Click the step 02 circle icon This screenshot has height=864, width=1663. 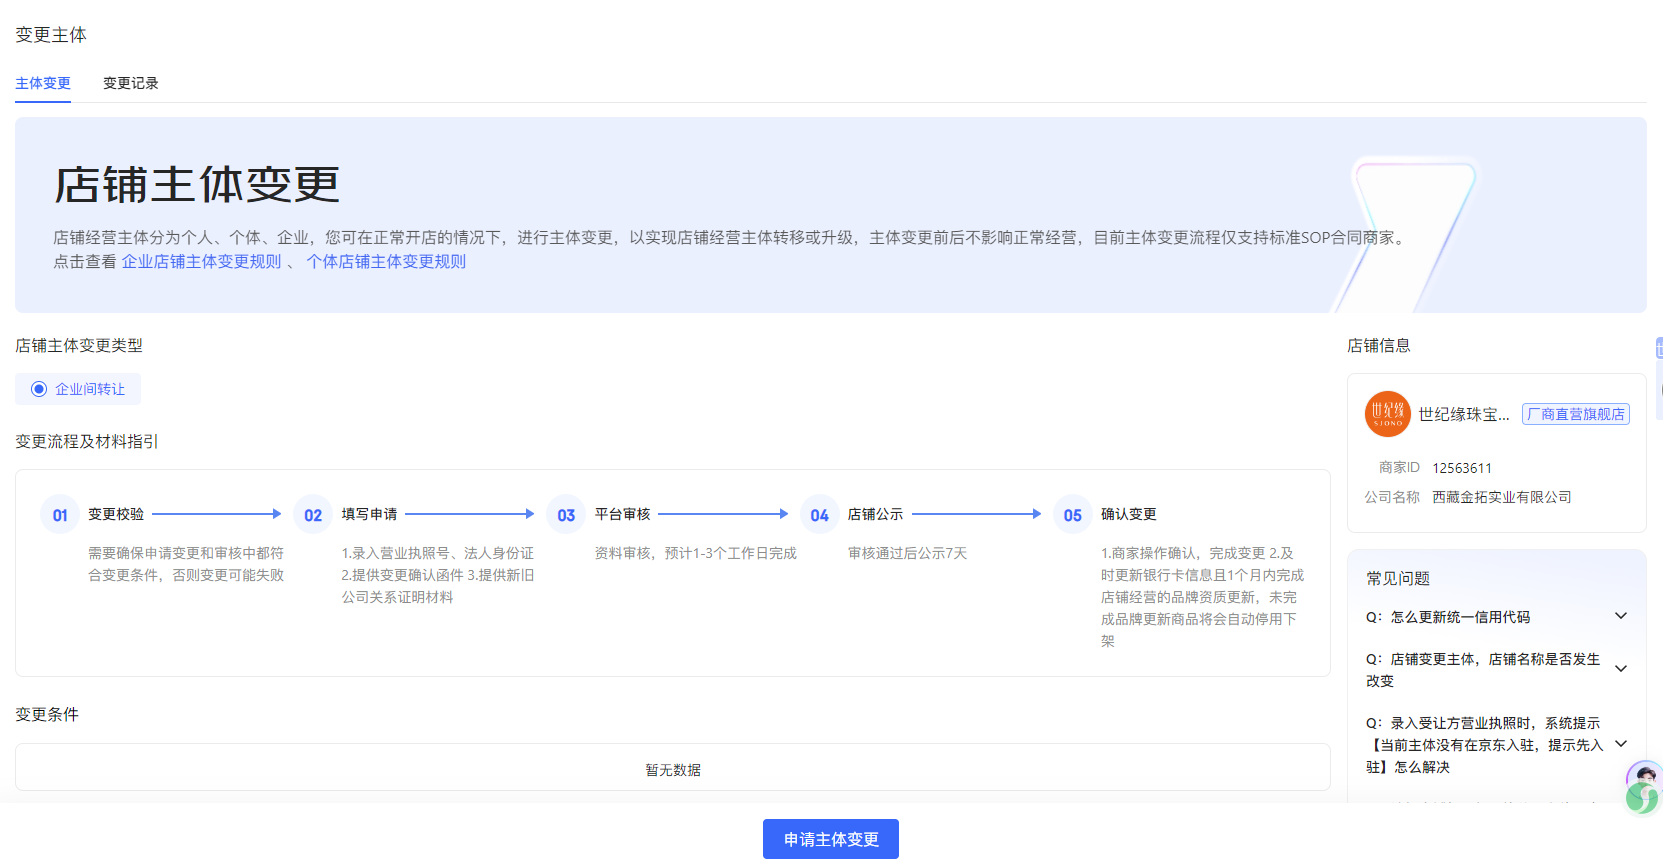click(x=313, y=515)
